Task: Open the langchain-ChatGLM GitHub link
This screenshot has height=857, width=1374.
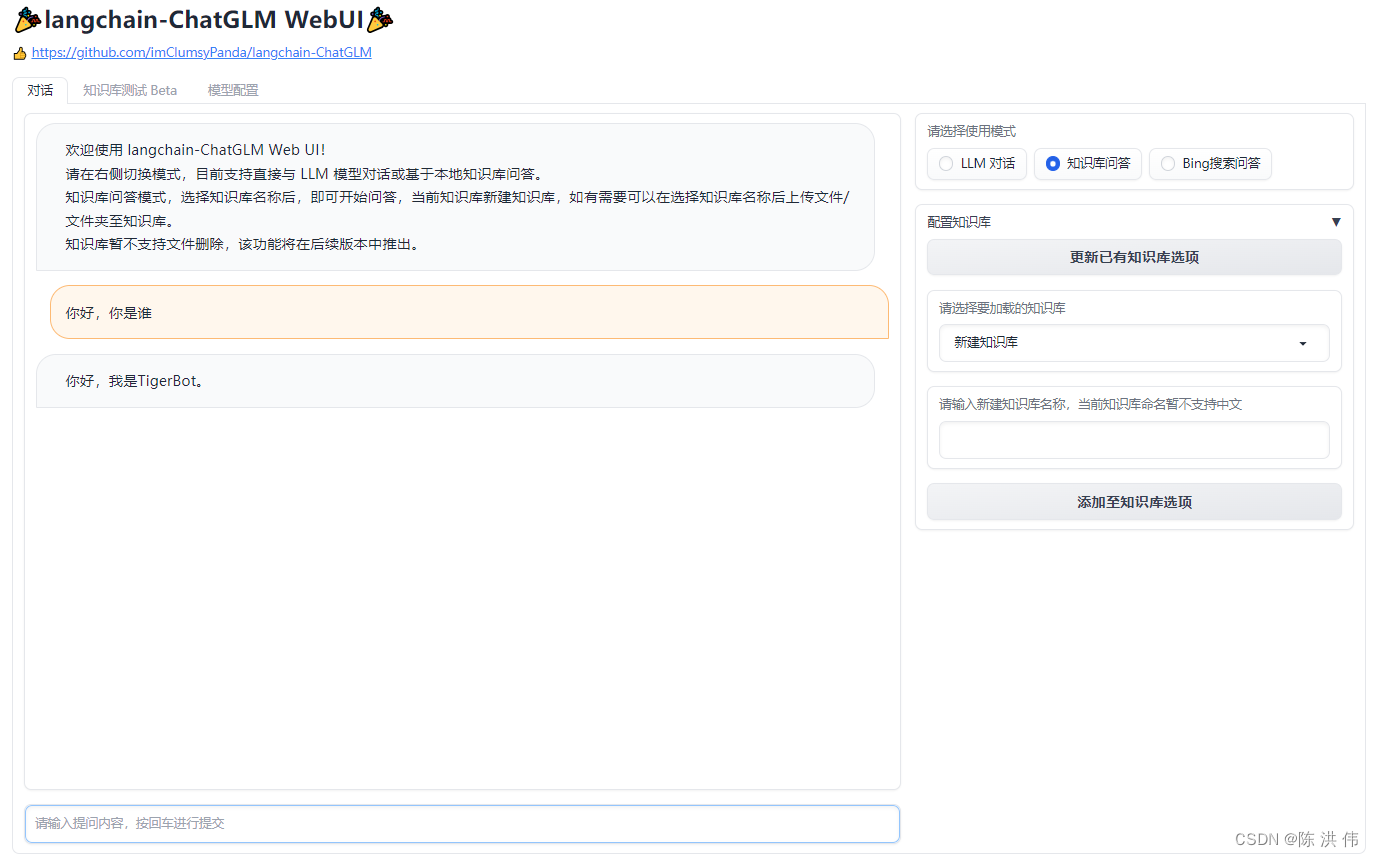Action: [201, 52]
